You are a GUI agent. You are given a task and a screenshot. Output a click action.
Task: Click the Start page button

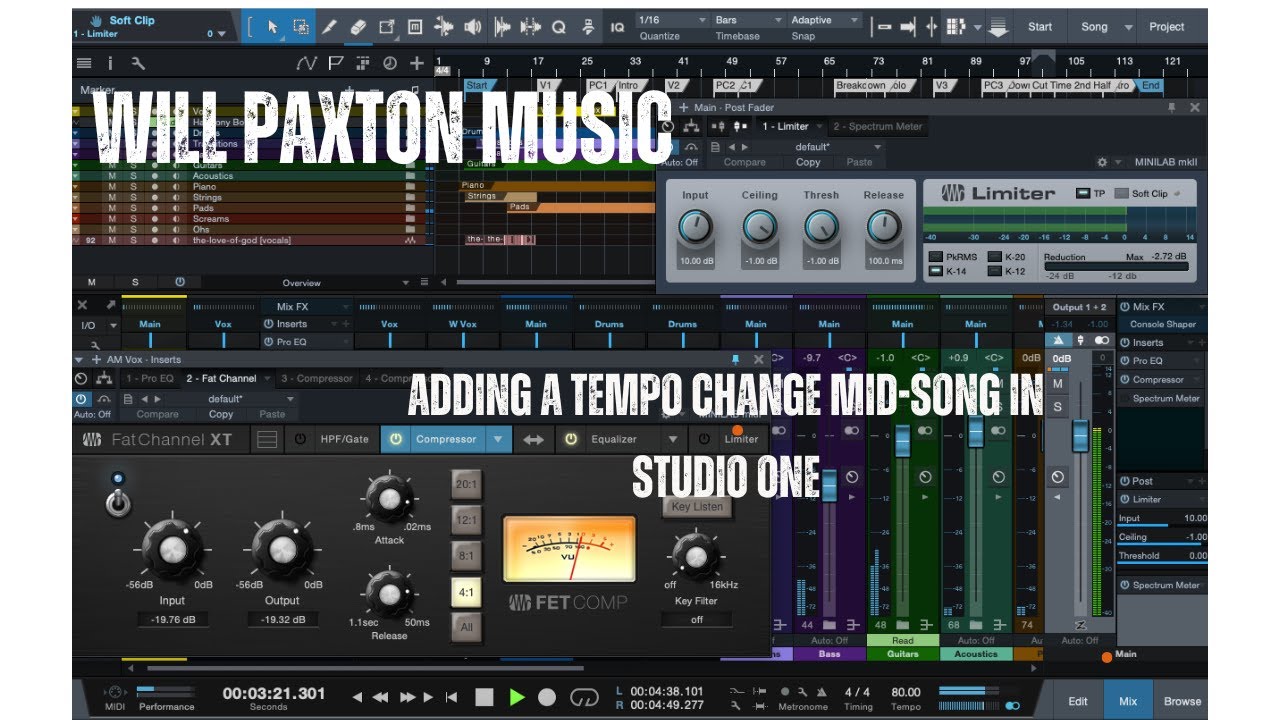(x=1040, y=27)
